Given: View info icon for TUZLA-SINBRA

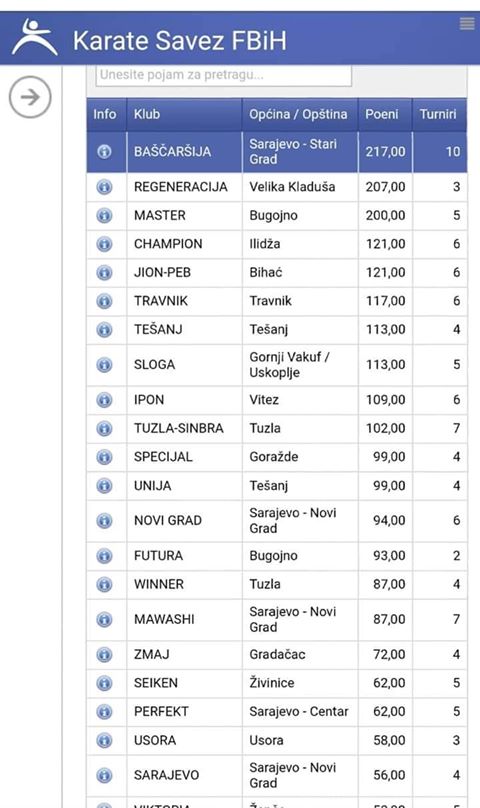Looking at the screenshot, I should [104, 428].
